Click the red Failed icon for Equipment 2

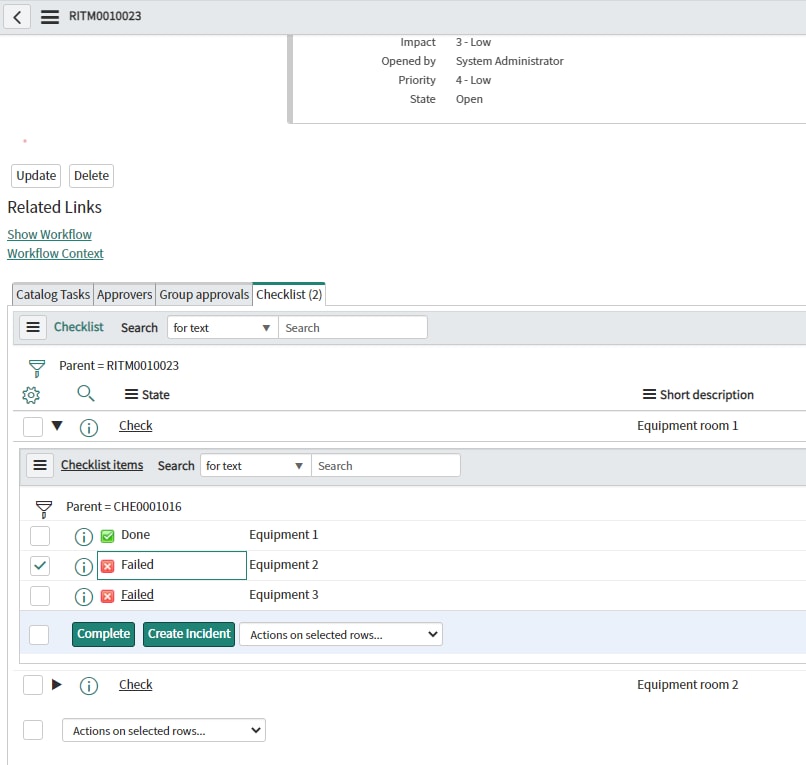(107, 567)
